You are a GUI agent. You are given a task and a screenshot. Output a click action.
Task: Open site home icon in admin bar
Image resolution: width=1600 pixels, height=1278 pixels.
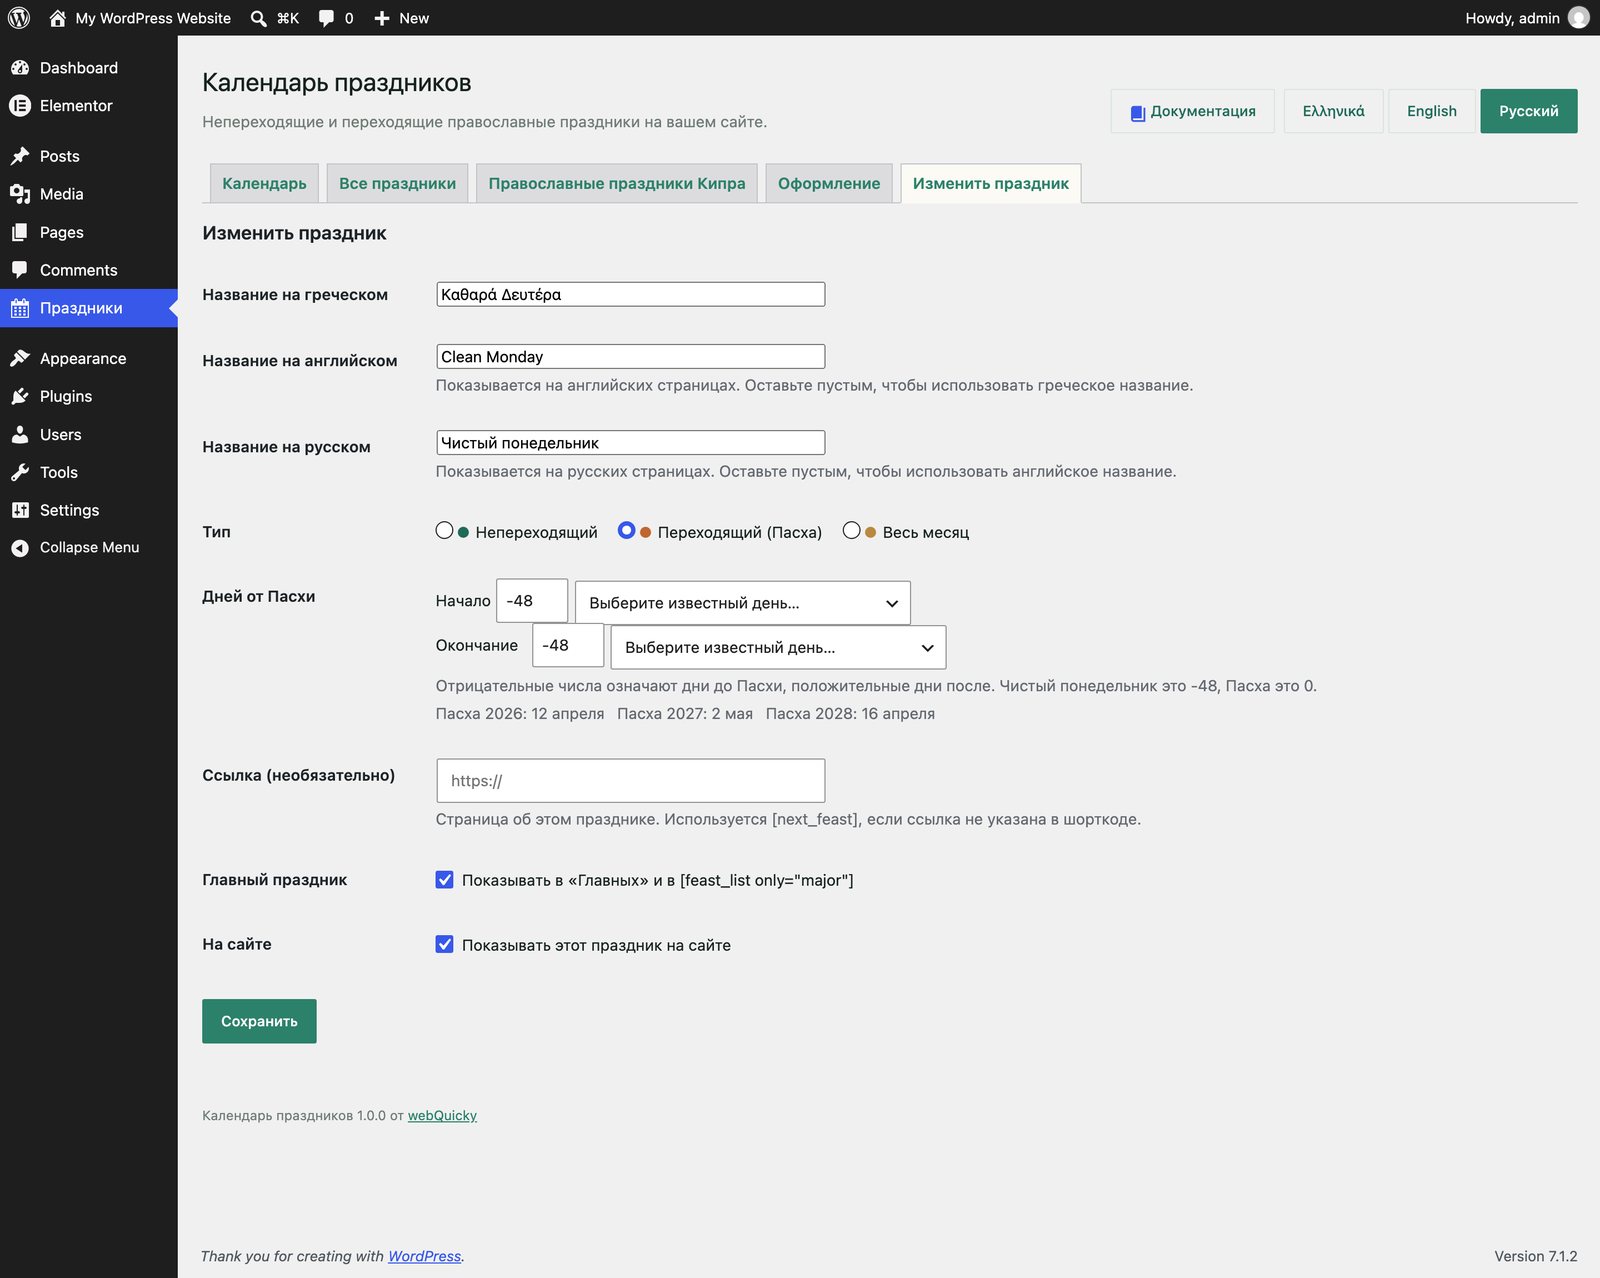click(57, 18)
